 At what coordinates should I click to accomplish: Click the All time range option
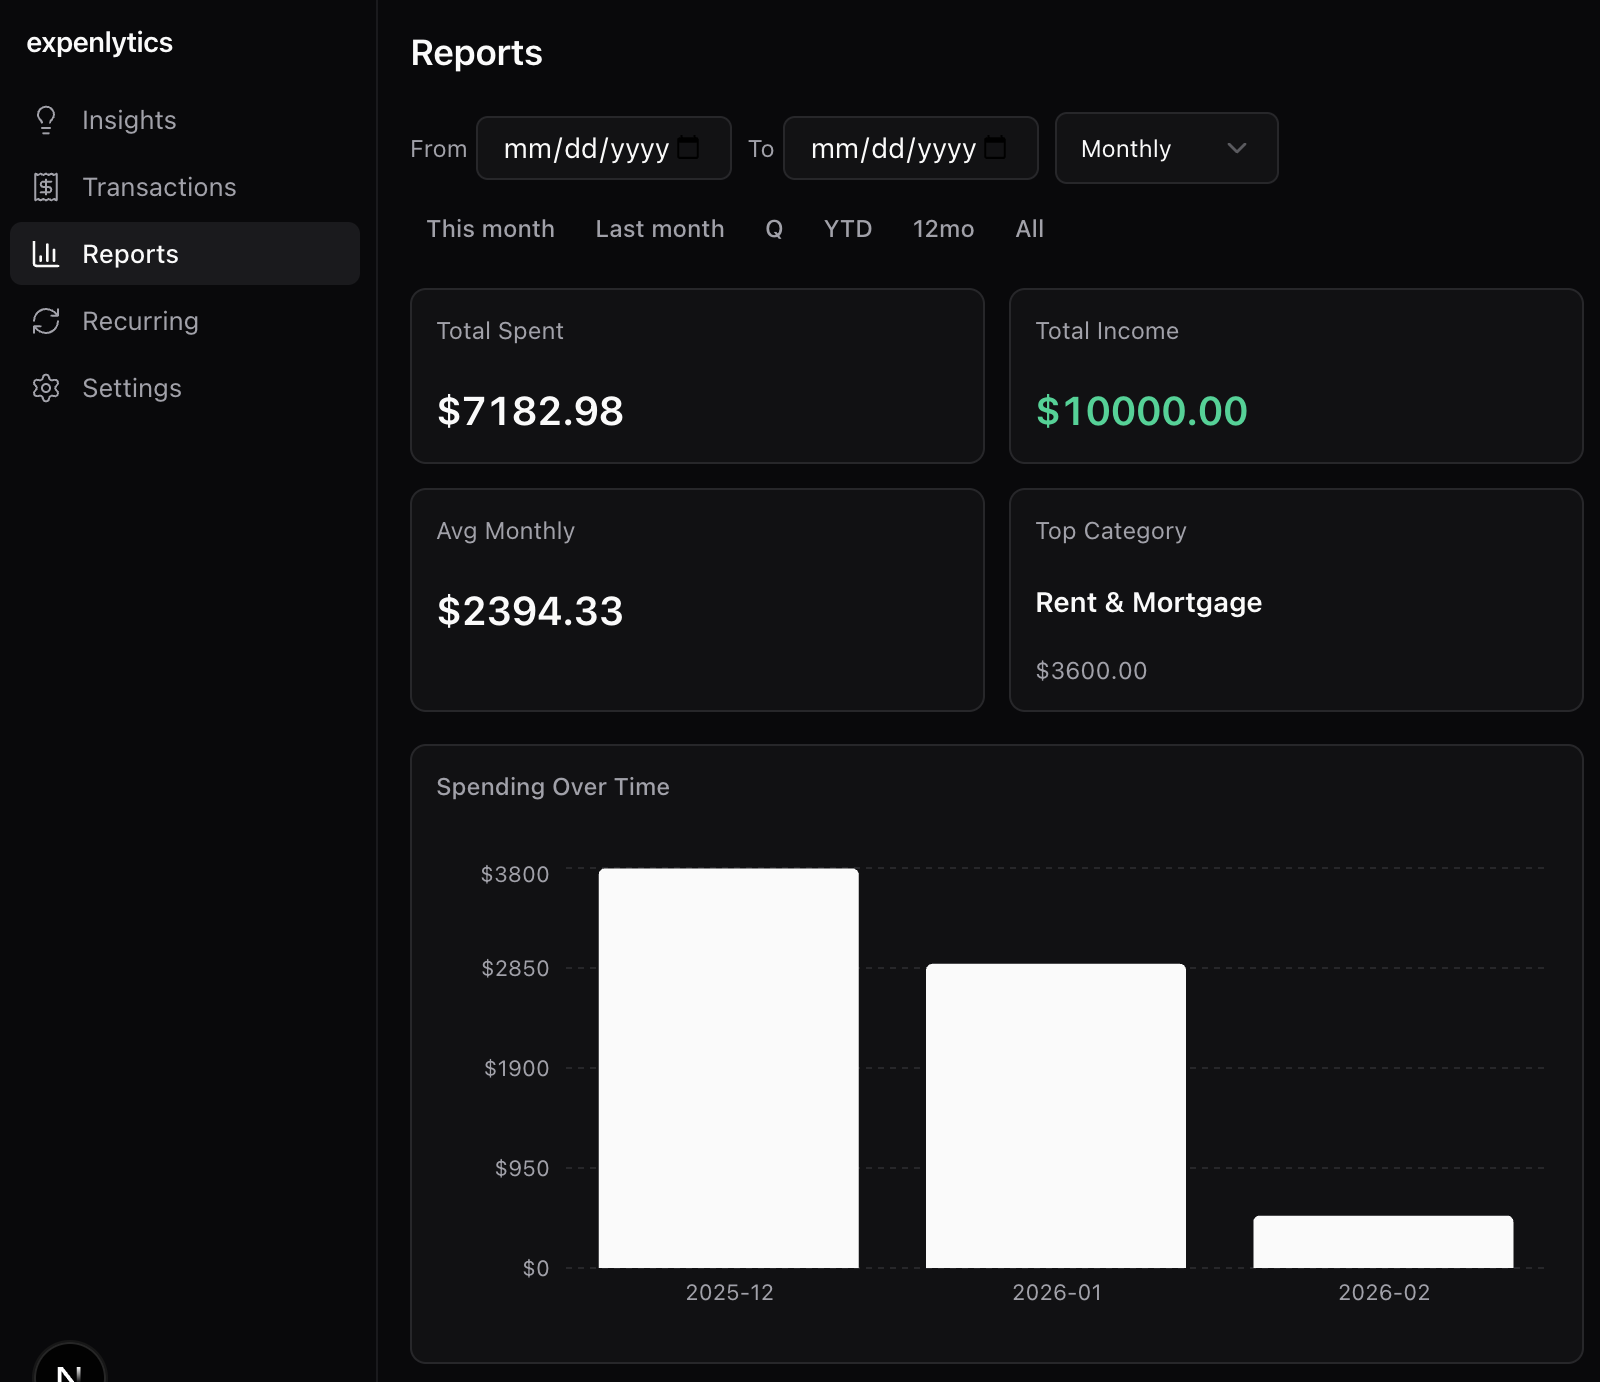[1029, 229]
